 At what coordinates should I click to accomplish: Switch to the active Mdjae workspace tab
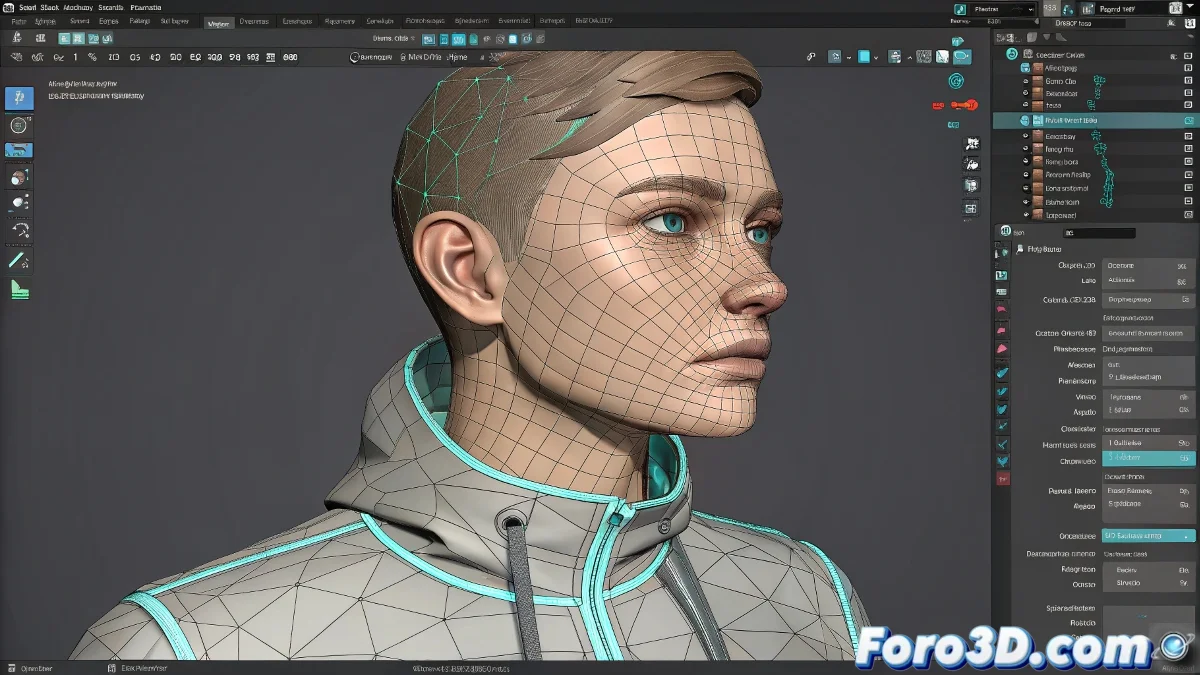pyautogui.click(x=218, y=23)
